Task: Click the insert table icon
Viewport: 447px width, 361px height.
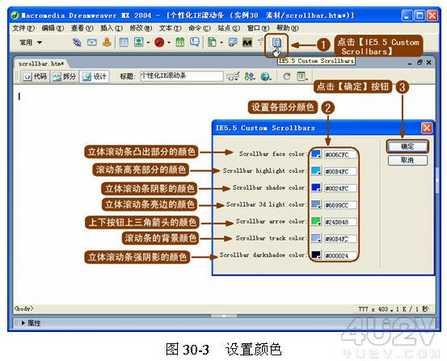Action: tap(124, 43)
